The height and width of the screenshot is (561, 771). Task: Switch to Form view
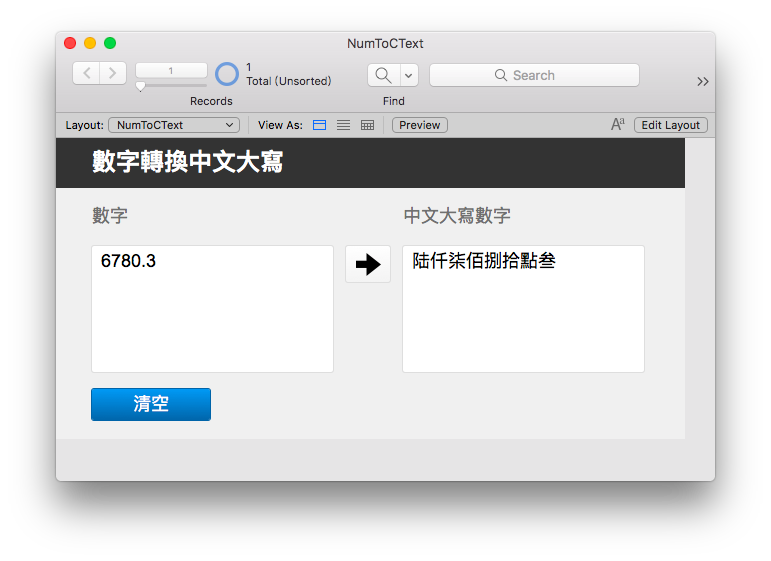pos(320,125)
